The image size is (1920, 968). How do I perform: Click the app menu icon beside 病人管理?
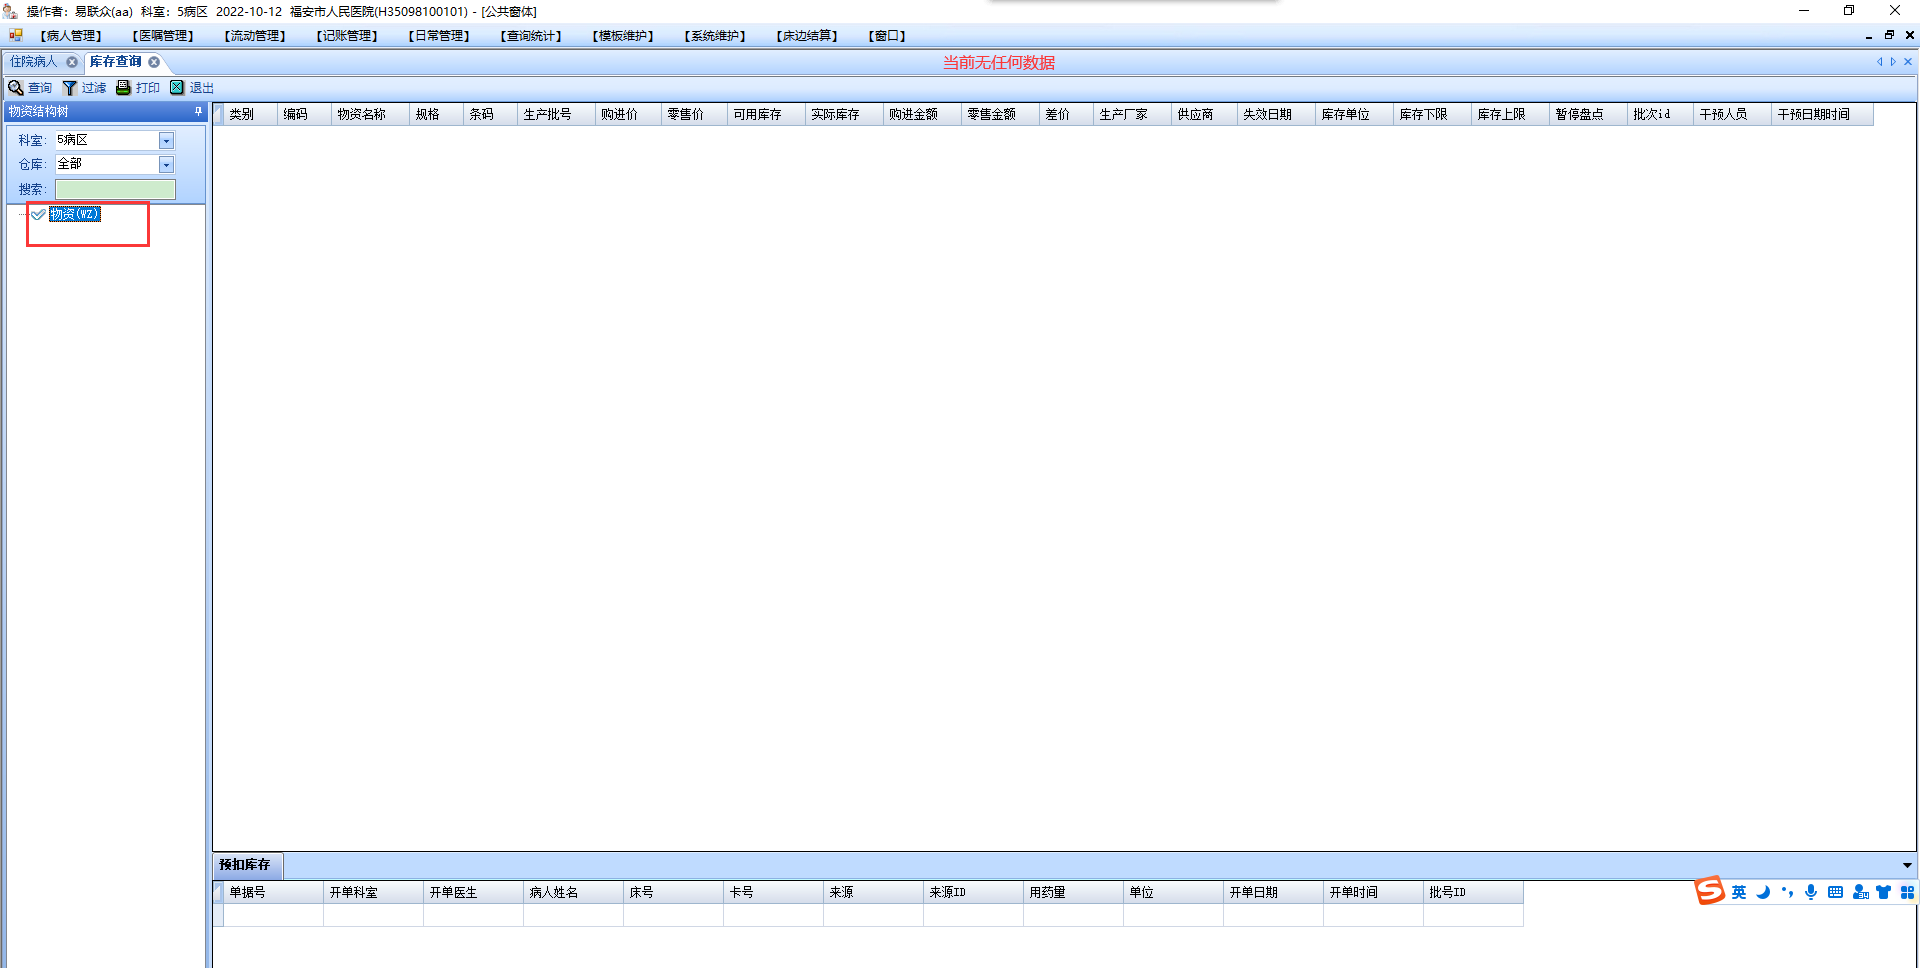pos(16,35)
